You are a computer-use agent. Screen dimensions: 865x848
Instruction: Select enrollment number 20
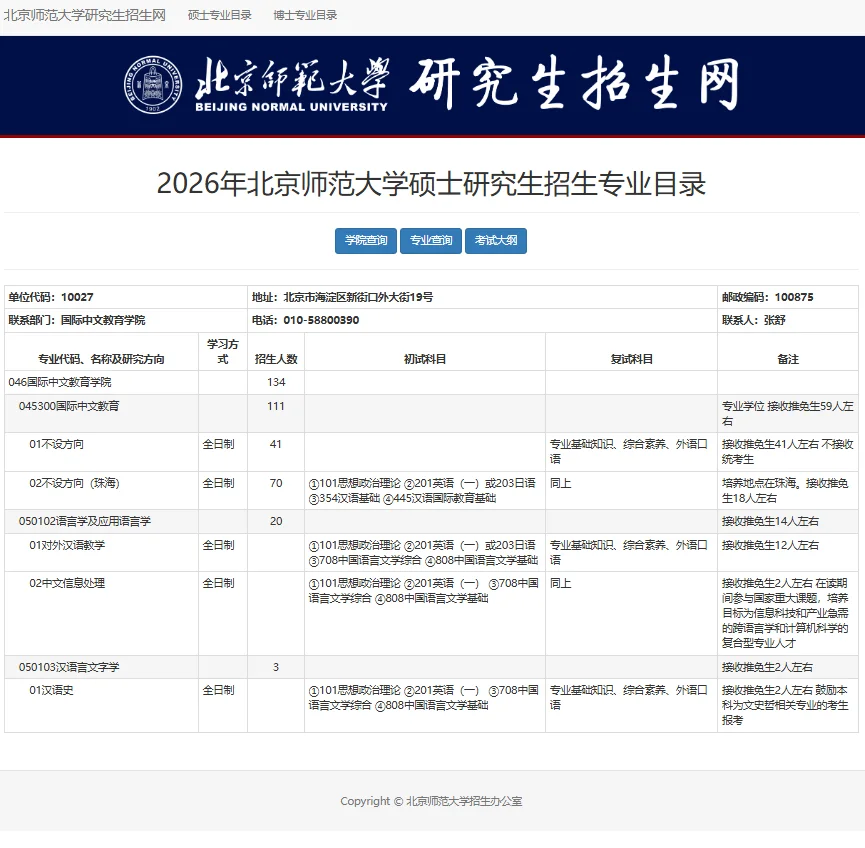click(x=276, y=521)
